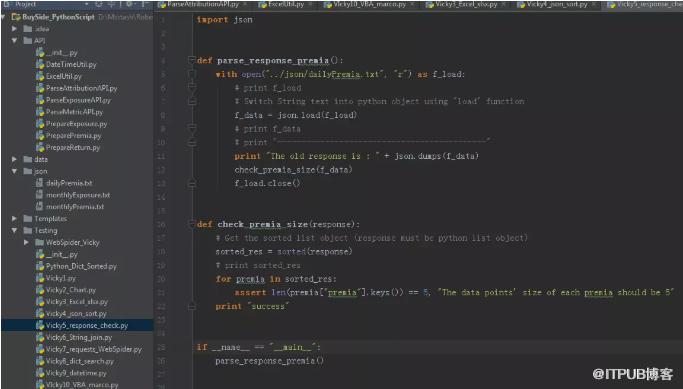Click the API folder icon
This screenshot has width=683, height=389.
tap(28, 41)
